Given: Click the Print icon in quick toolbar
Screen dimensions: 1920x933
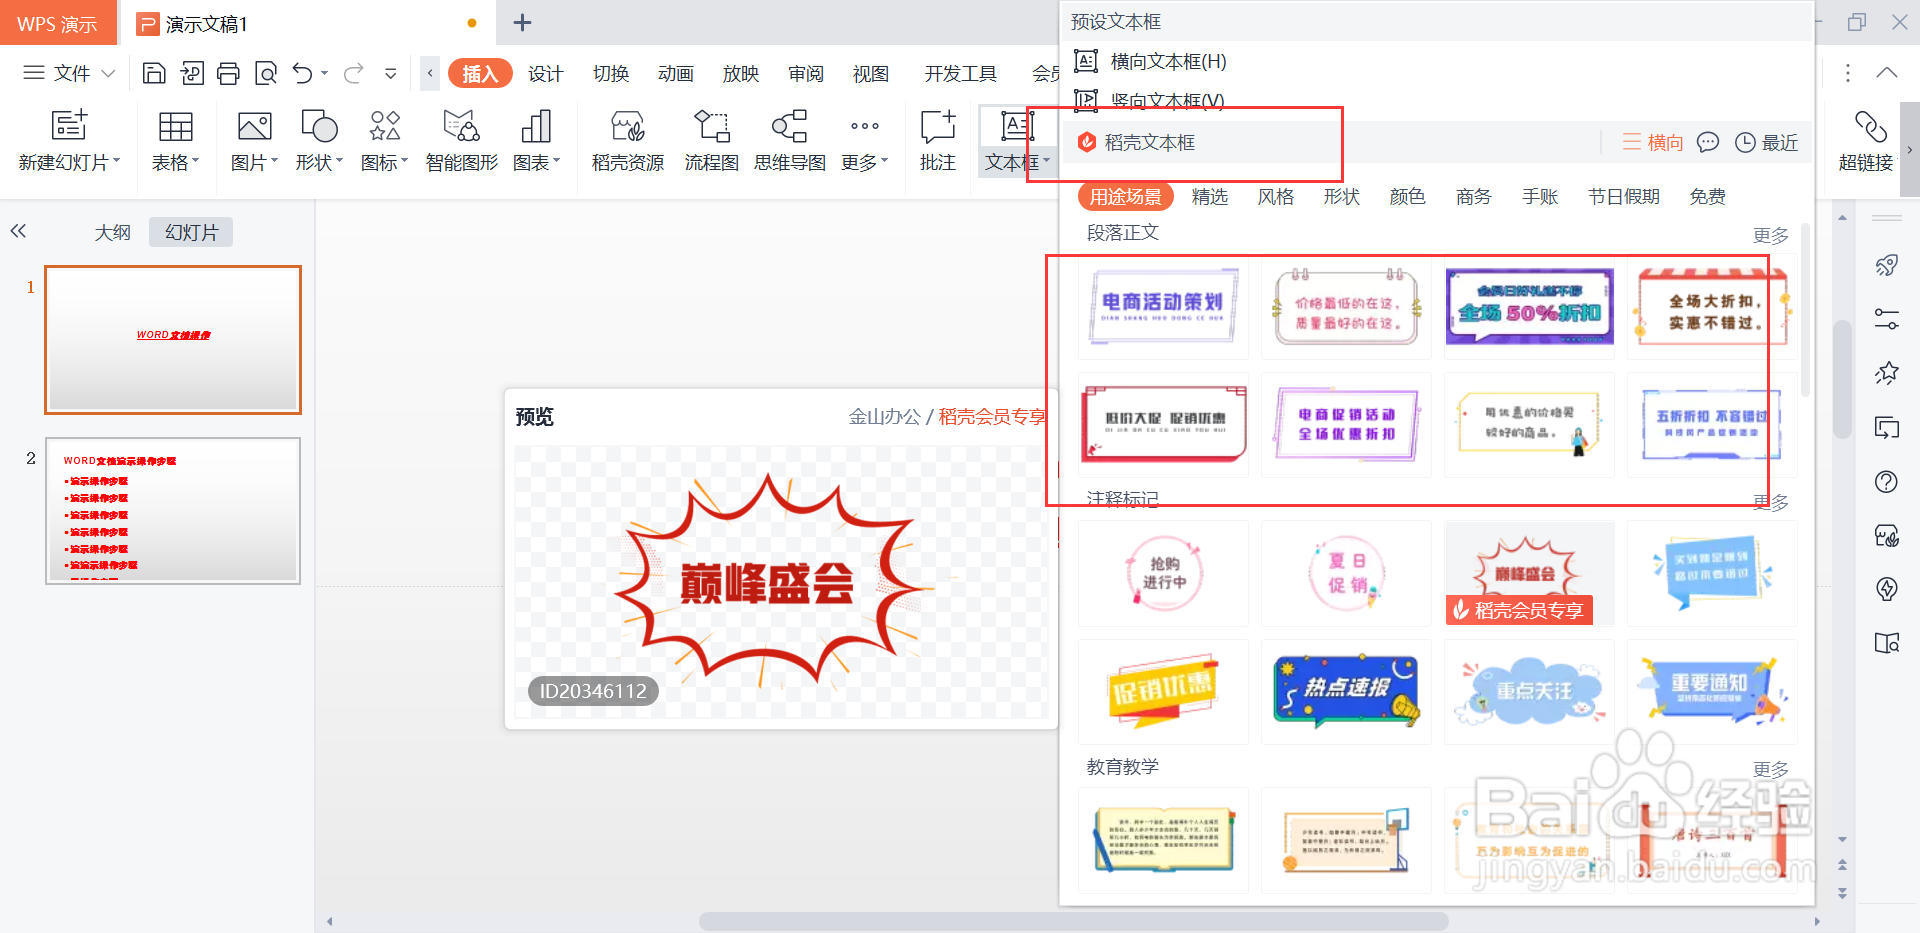Looking at the screenshot, I should coord(228,73).
